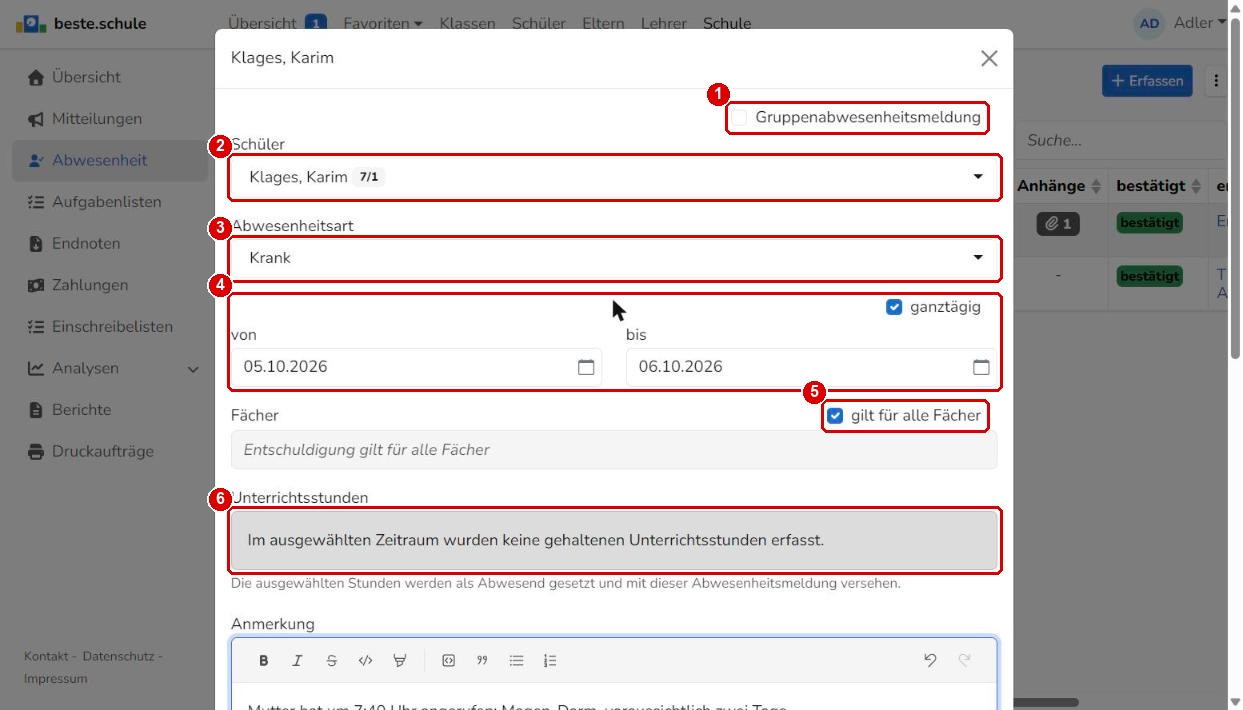Insert a code block in the editor

[x=448, y=660]
